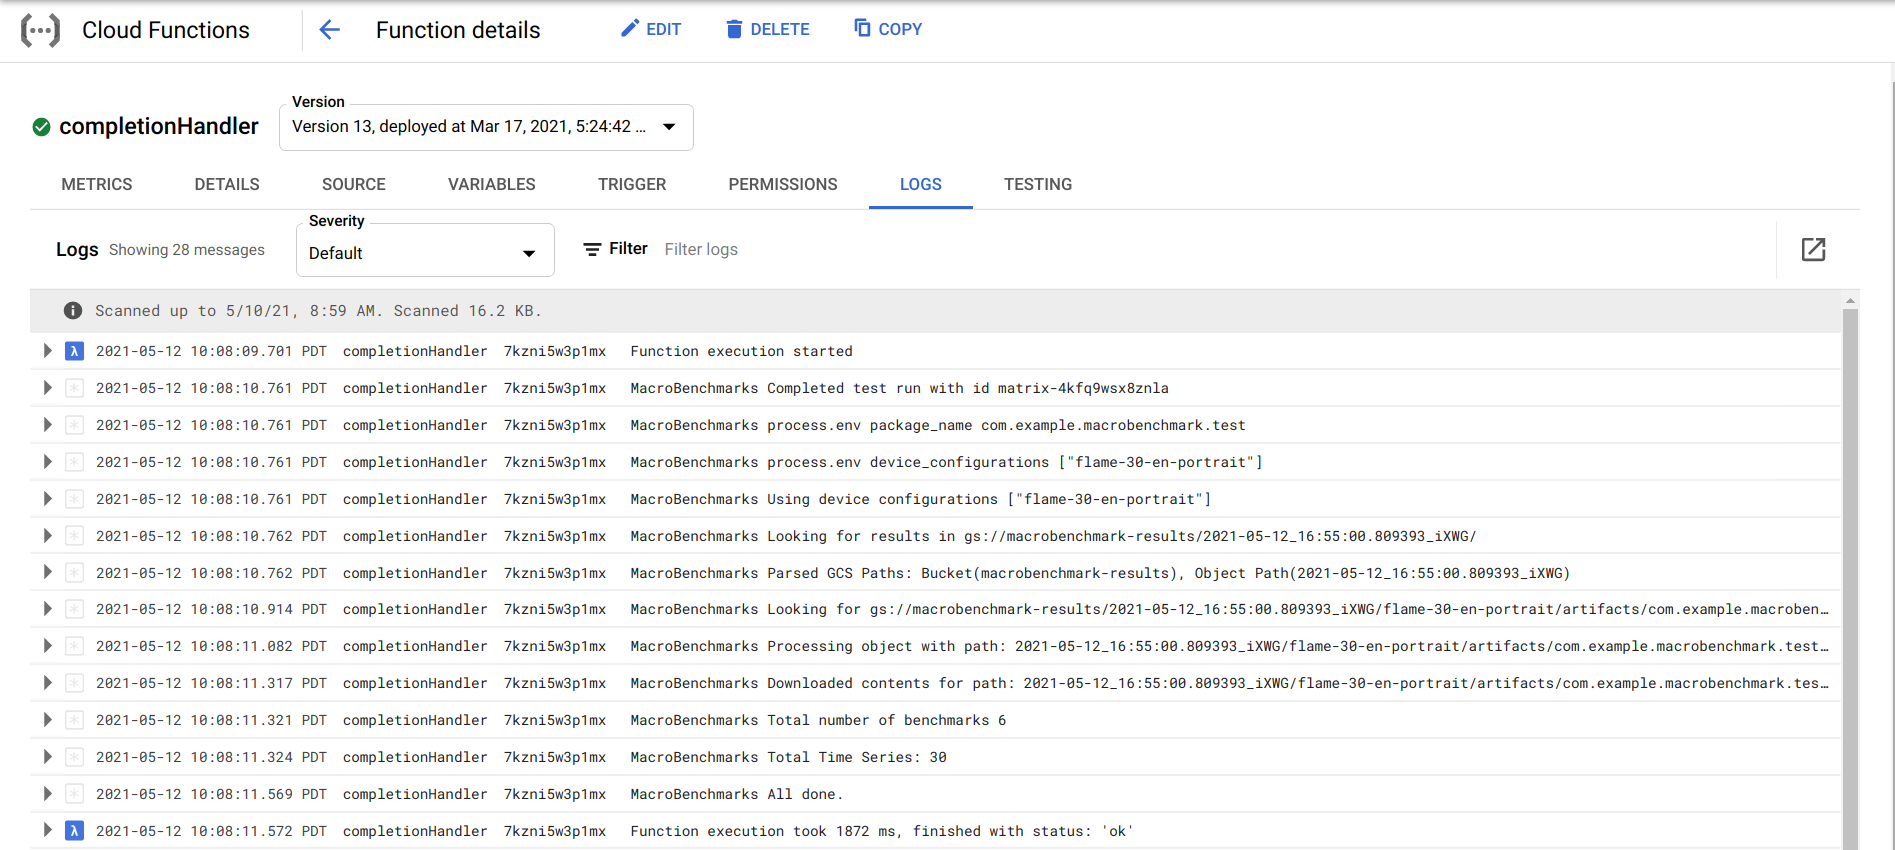Open the TESTING tab

[1037, 184]
